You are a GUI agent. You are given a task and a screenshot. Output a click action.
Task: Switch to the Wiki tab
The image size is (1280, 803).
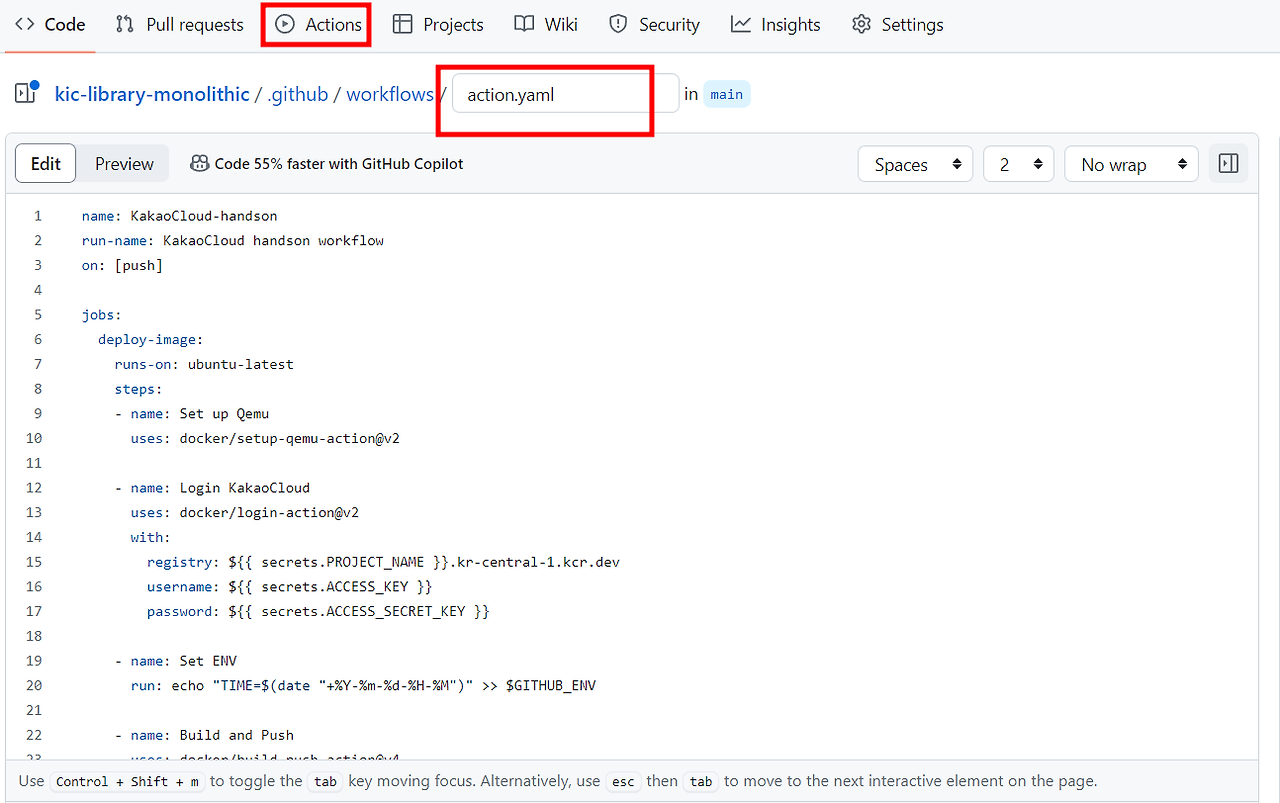tap(546, 25)
